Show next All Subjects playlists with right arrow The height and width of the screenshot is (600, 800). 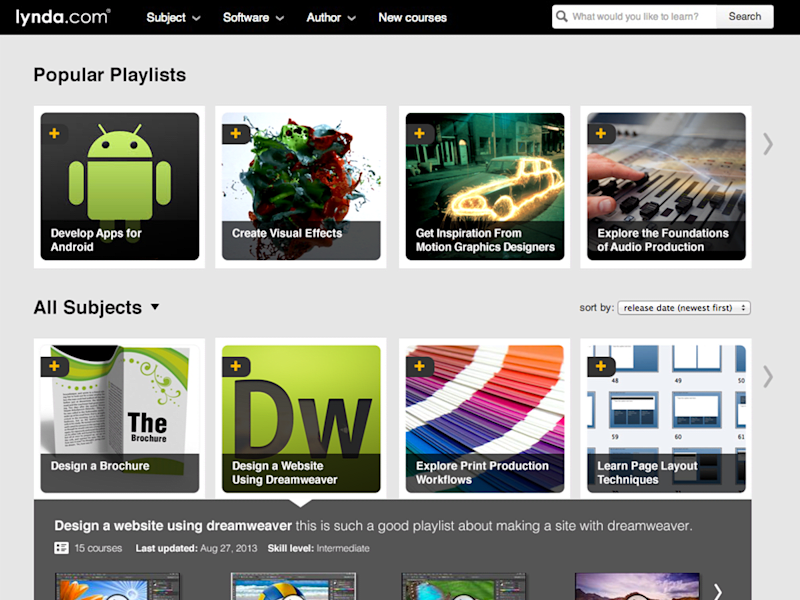[x=768, y=377]
